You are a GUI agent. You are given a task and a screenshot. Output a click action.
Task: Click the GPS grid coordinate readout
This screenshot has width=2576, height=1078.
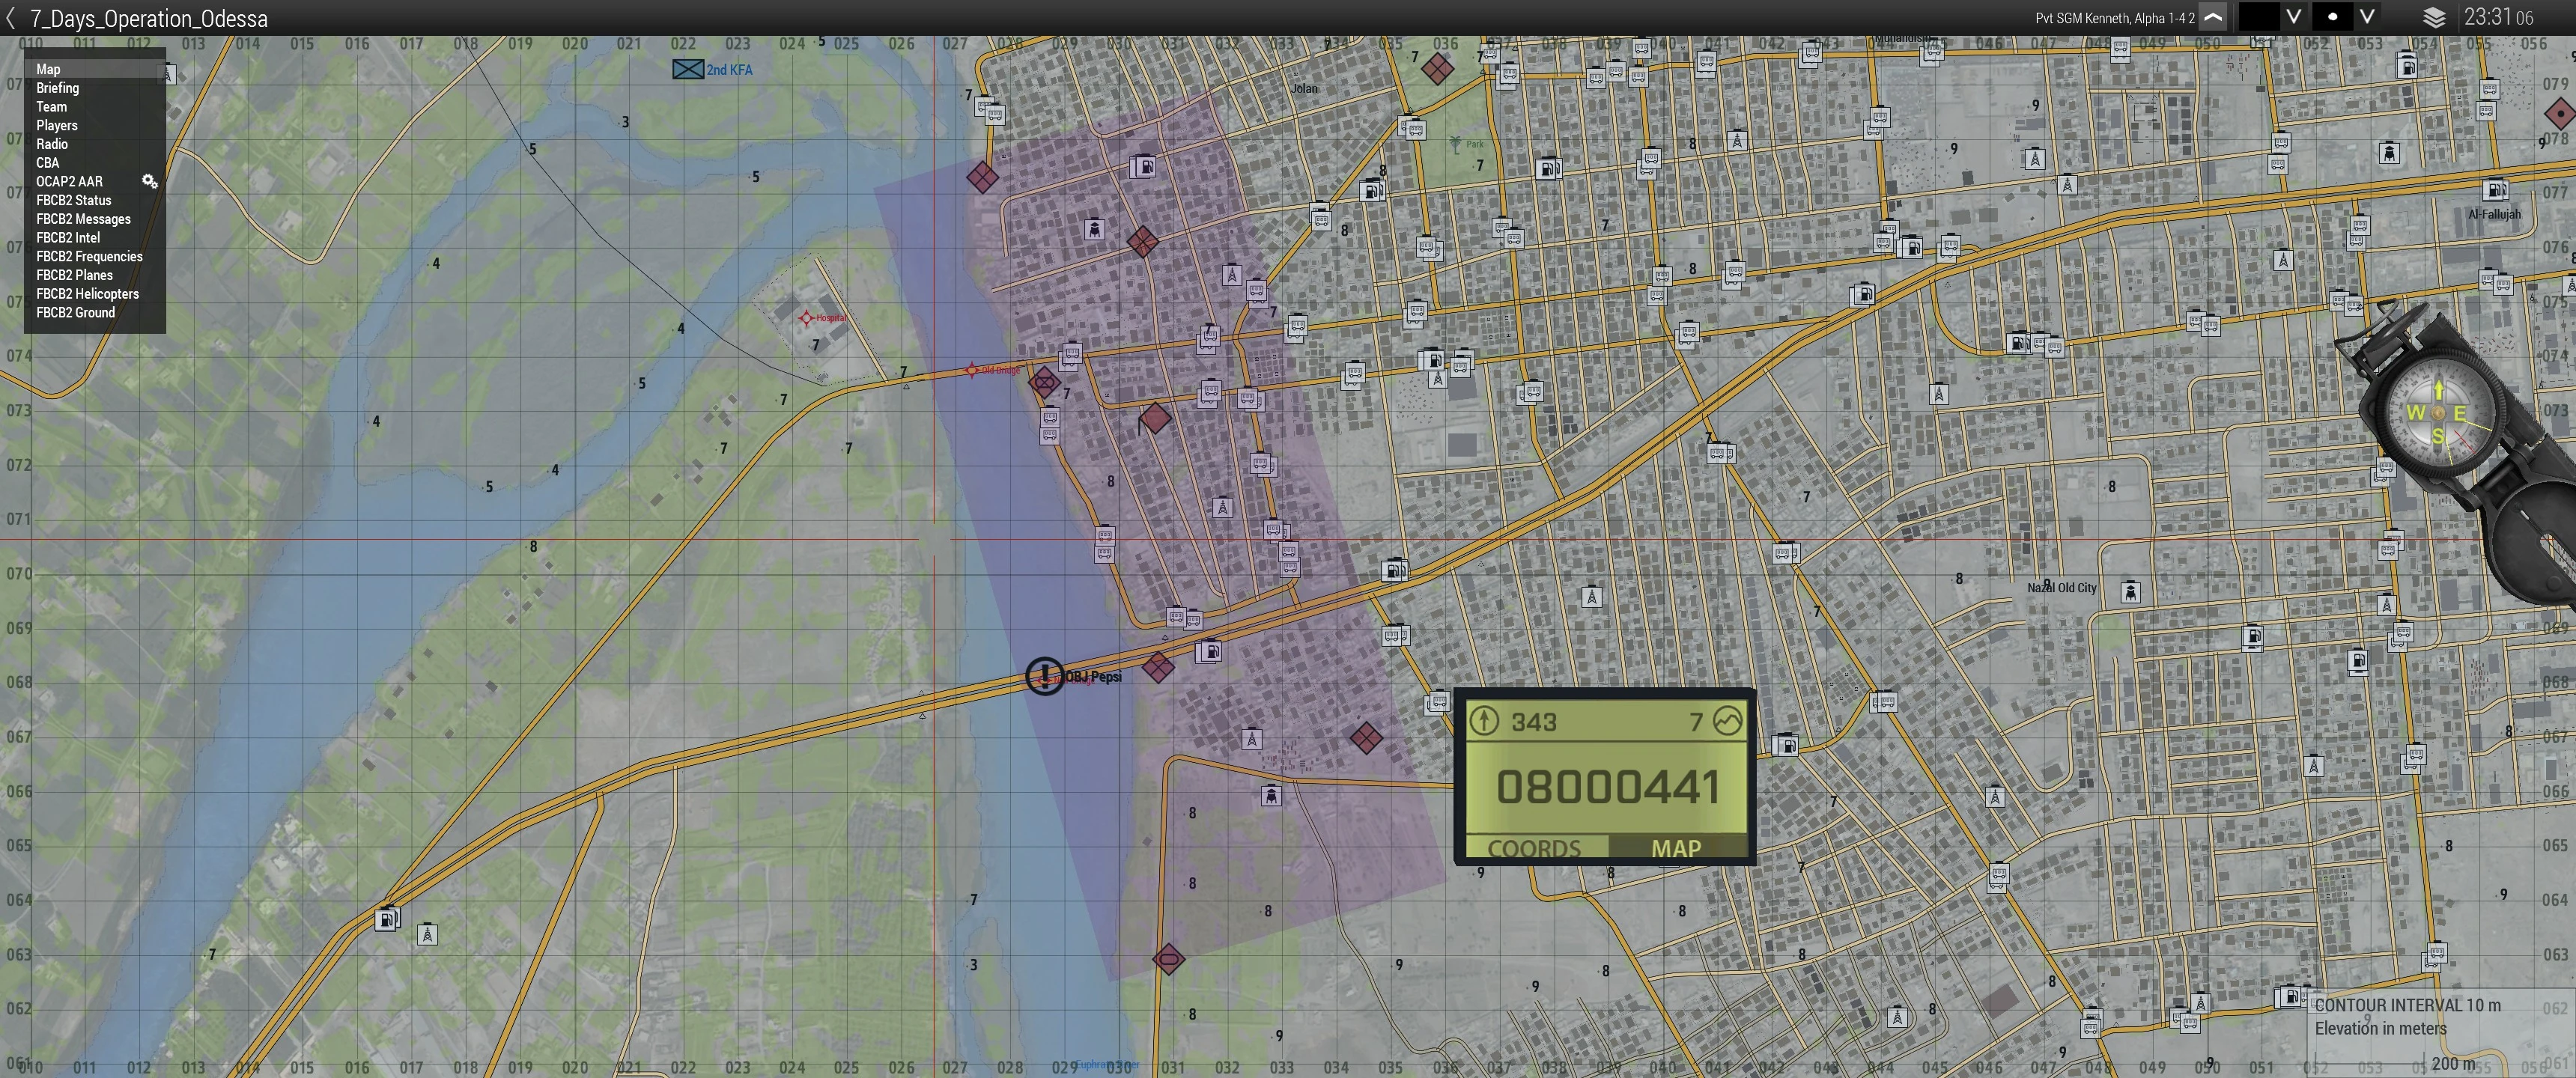click(x=1606, y=787)
